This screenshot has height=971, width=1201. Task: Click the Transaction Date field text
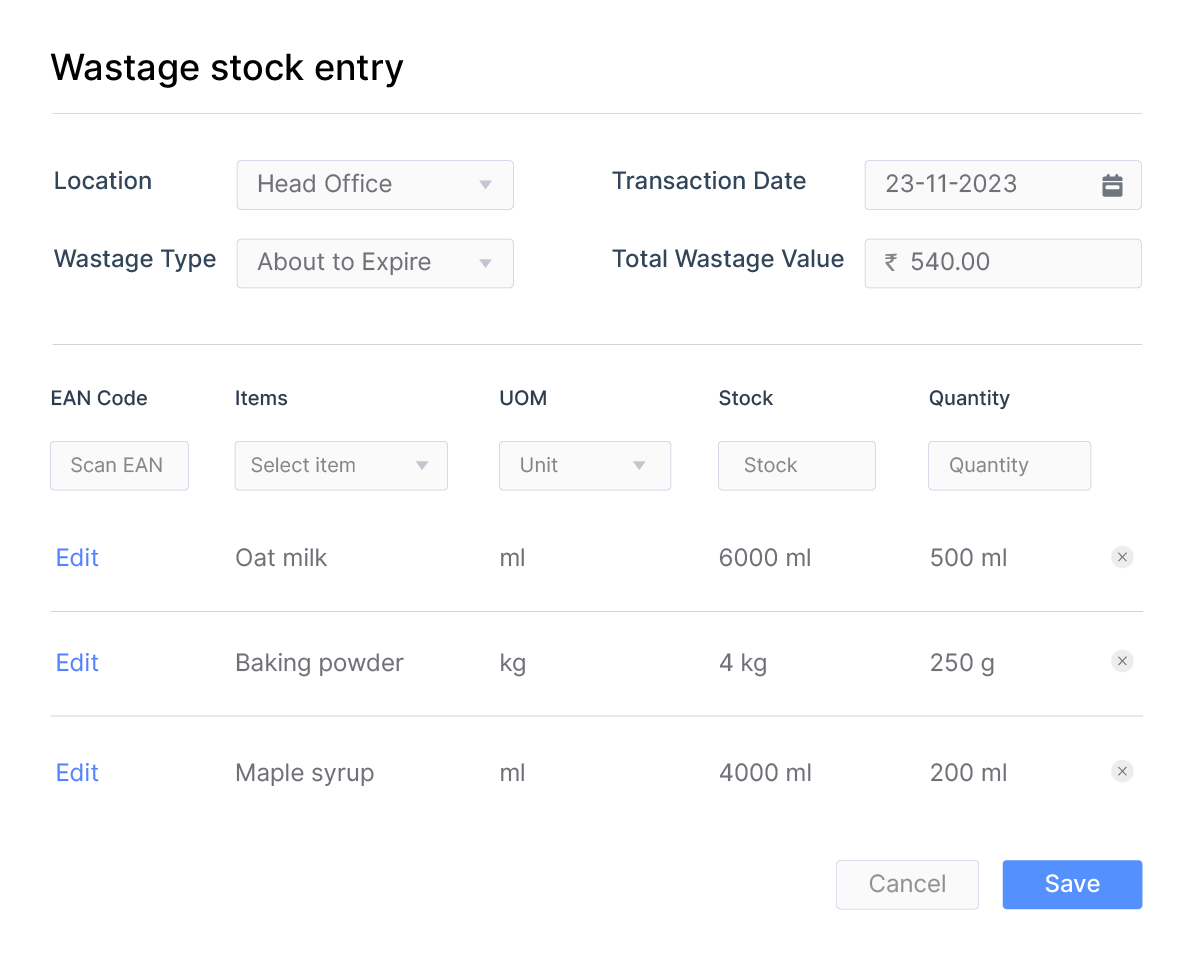click(x=951, y=185)
